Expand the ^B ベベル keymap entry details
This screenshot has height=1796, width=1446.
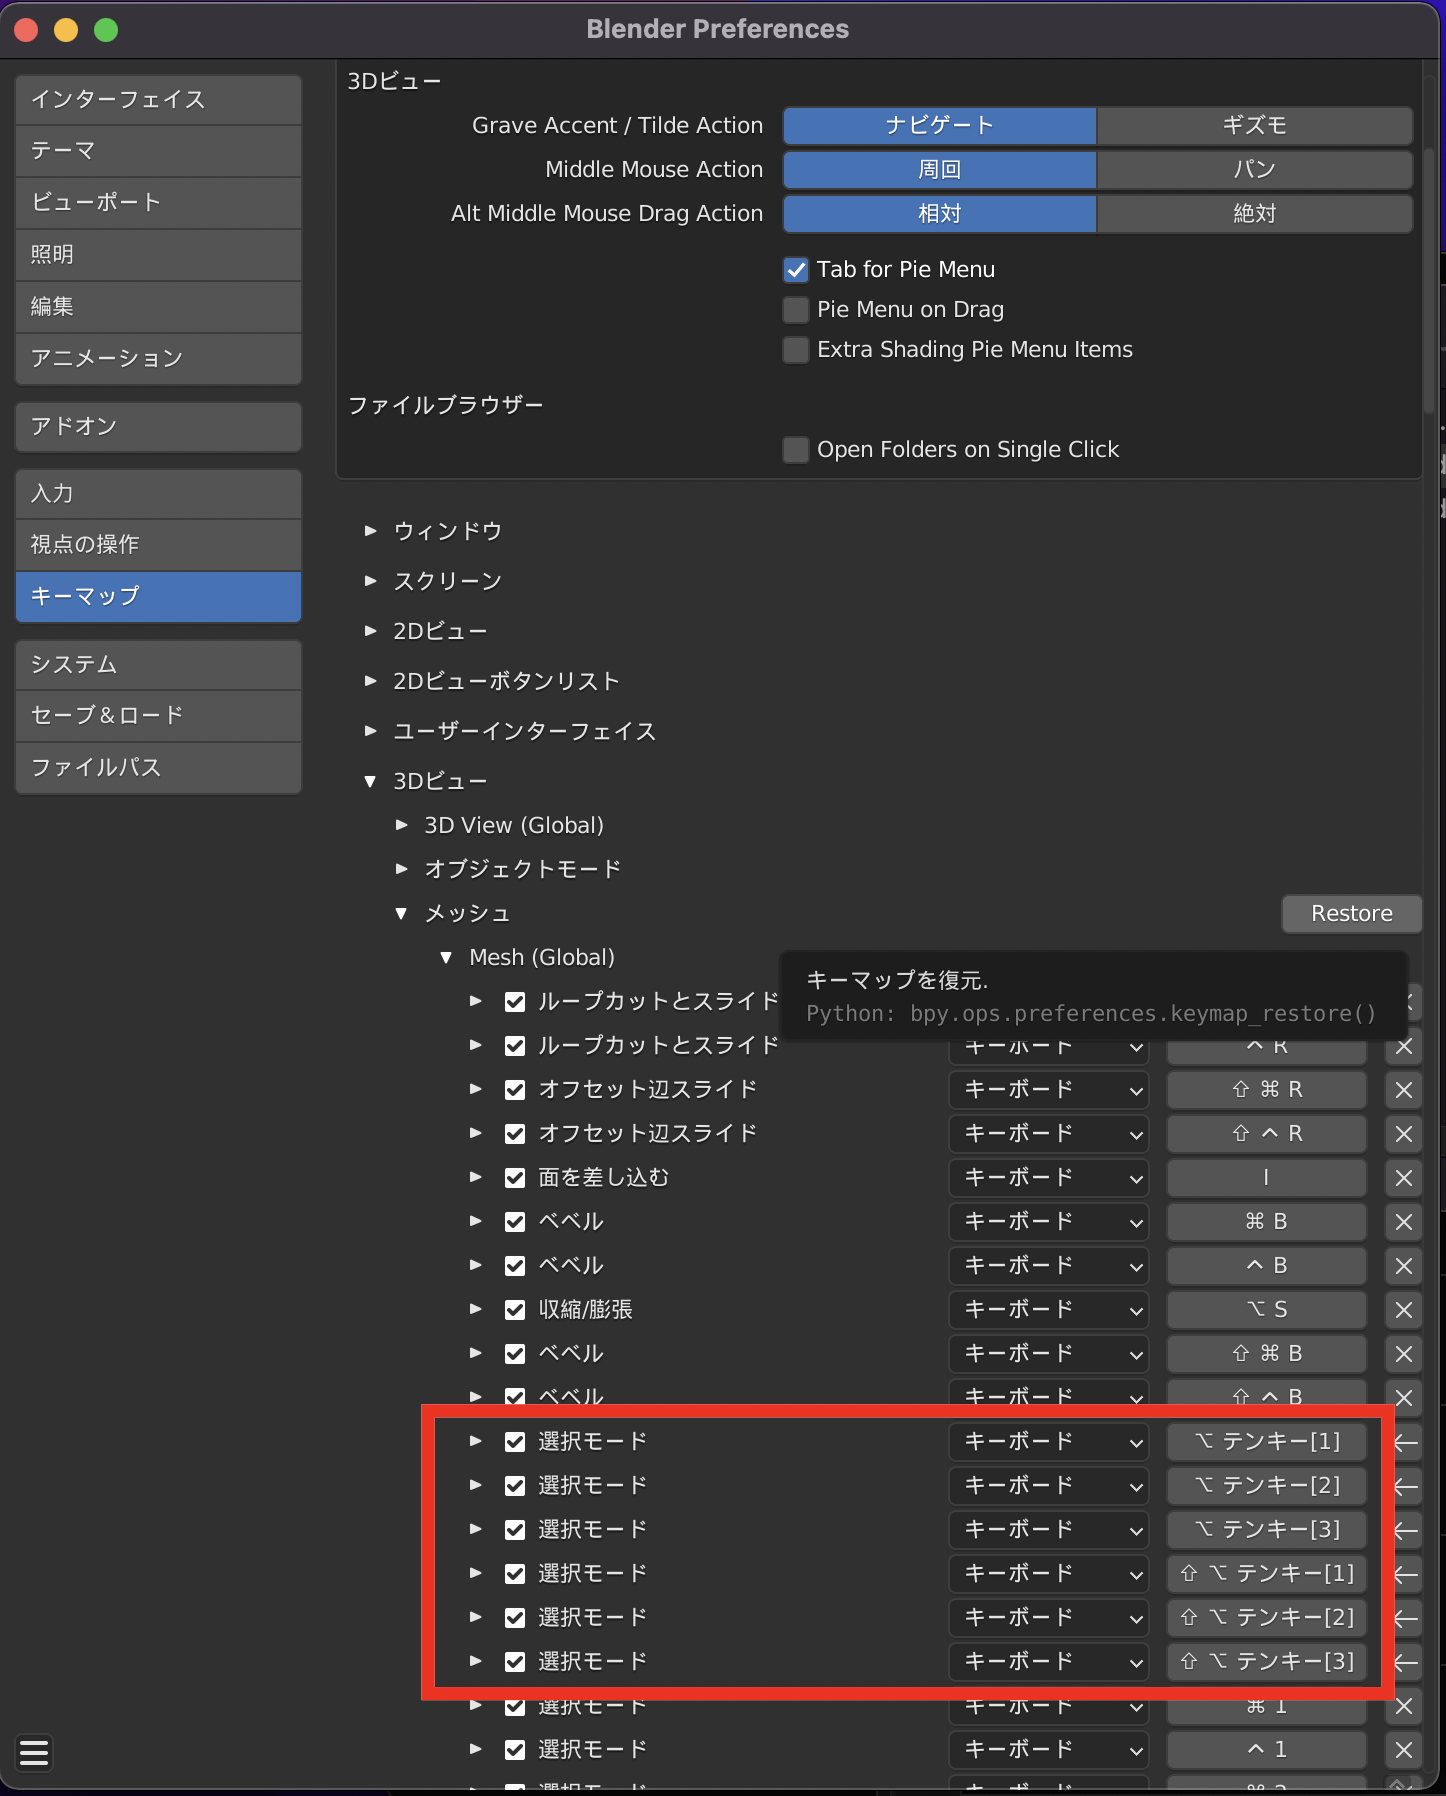pos(476,1266)
